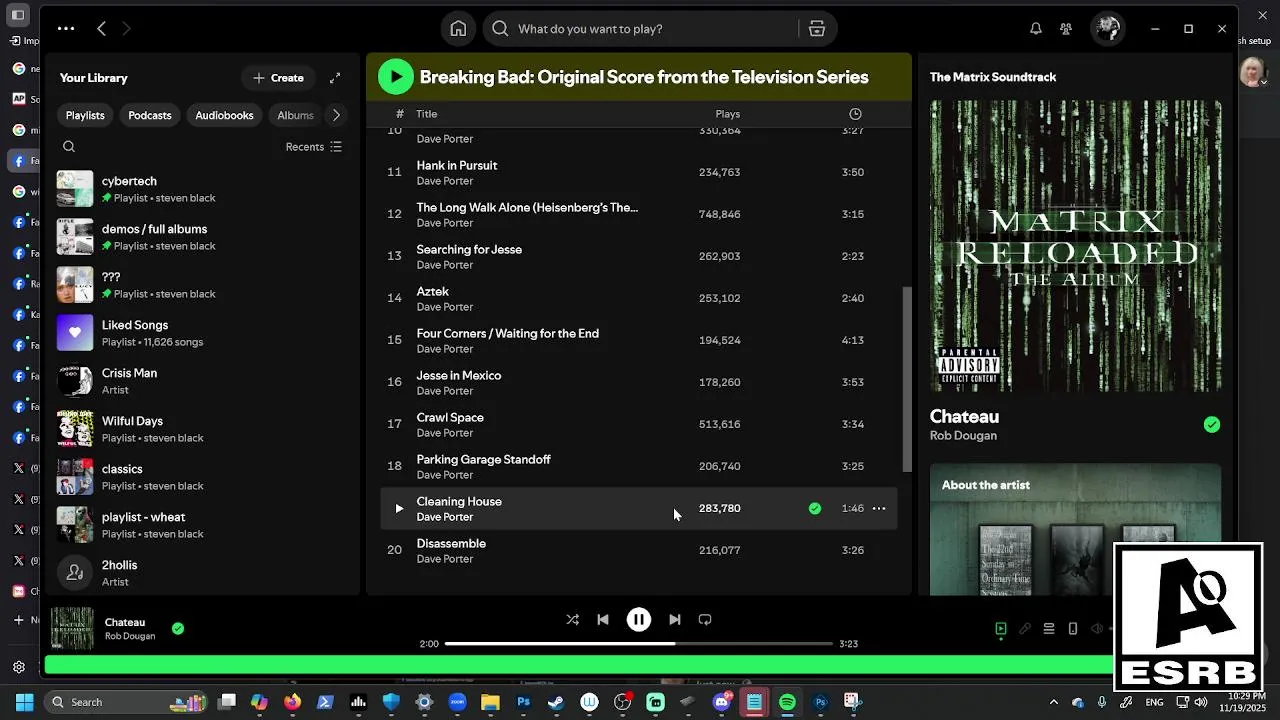The height and width of the screenshot is (720, 1280).
Task: Open the Home page icon
Action: tap(458, 29)
